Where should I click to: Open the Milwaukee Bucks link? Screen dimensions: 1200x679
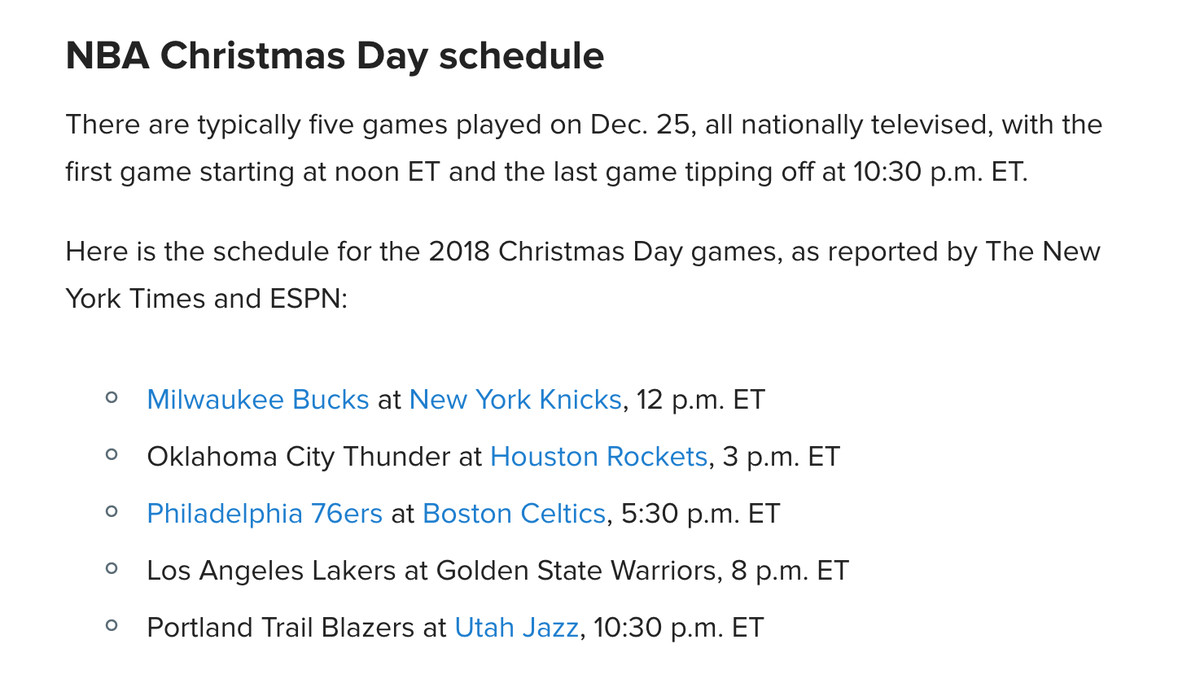pyautogui.click(x=258, y=400)
